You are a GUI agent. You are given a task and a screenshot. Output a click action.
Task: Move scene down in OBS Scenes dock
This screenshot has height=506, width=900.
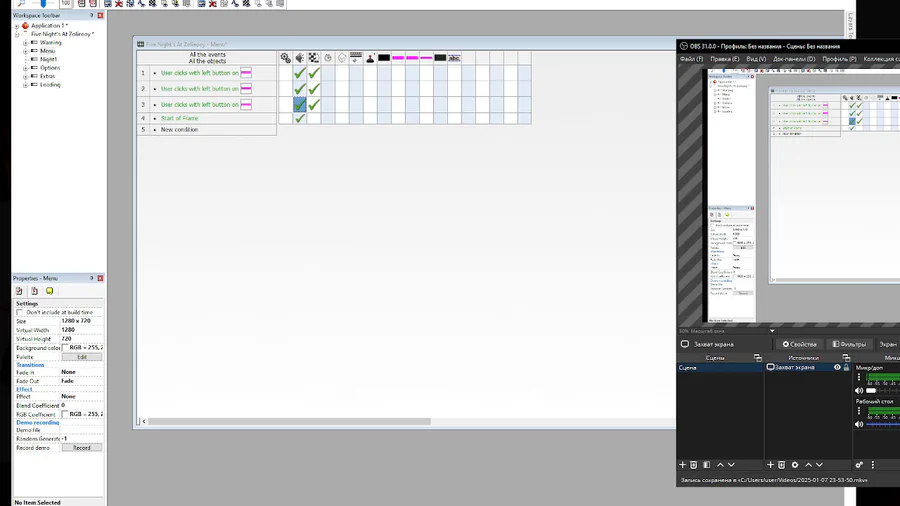point(731,465)
